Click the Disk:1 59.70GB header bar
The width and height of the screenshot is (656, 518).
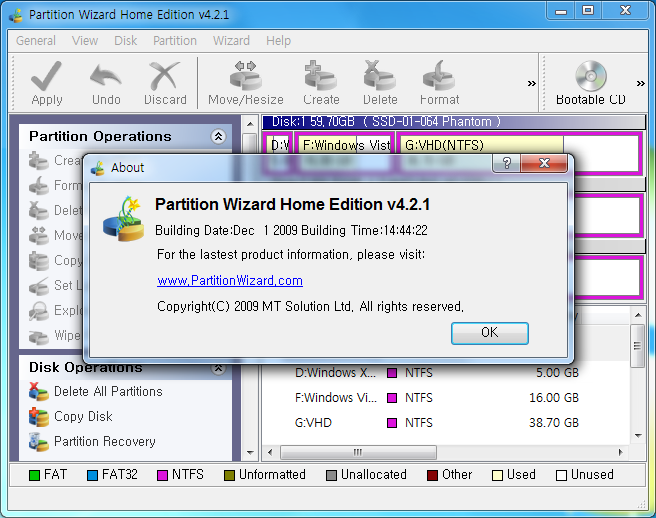[x=454, y=122]
